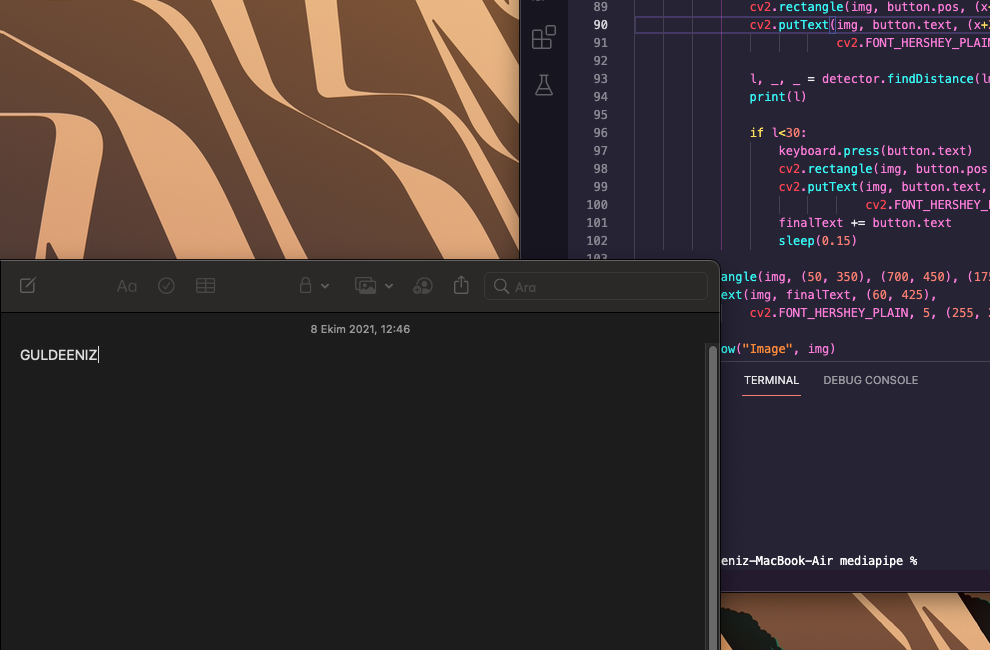Screen dimensions: 990x650
Task: Switch to DEBUG CONSOLE tab
Action: click(x=870, y=380)
